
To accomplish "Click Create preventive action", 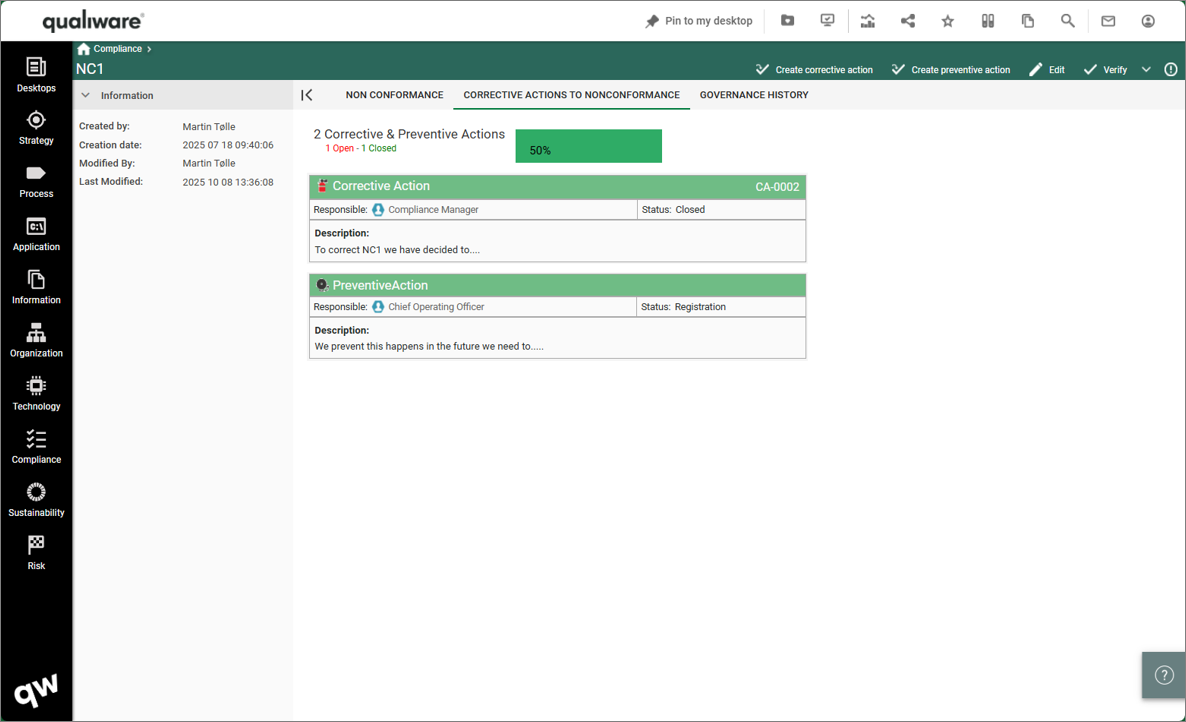I will pos(950,70).
